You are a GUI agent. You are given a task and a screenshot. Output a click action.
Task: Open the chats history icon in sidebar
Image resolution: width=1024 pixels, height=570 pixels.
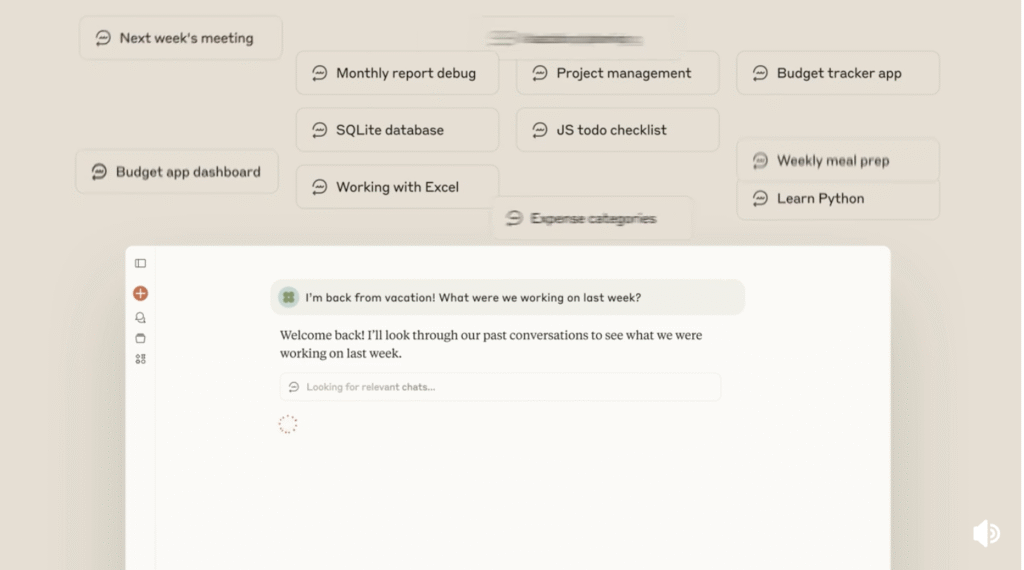coord(140,317)
